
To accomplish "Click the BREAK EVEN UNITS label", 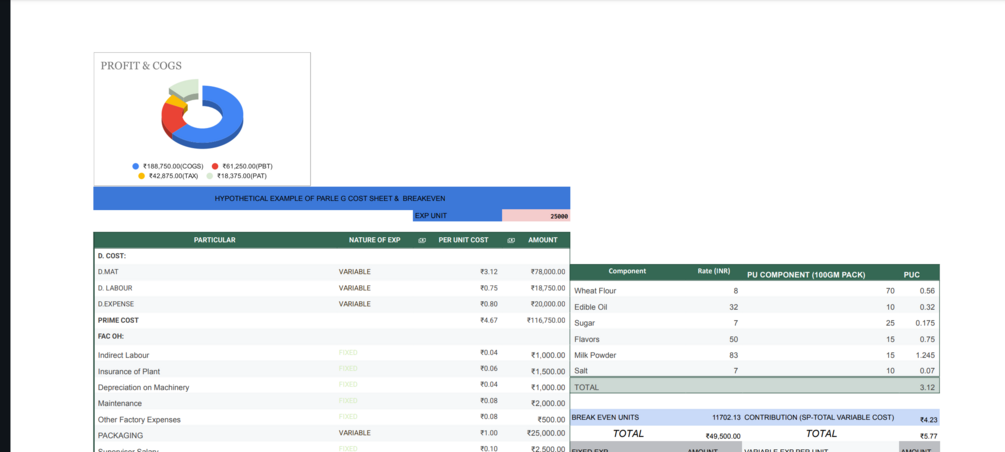I will coord(605,417).
